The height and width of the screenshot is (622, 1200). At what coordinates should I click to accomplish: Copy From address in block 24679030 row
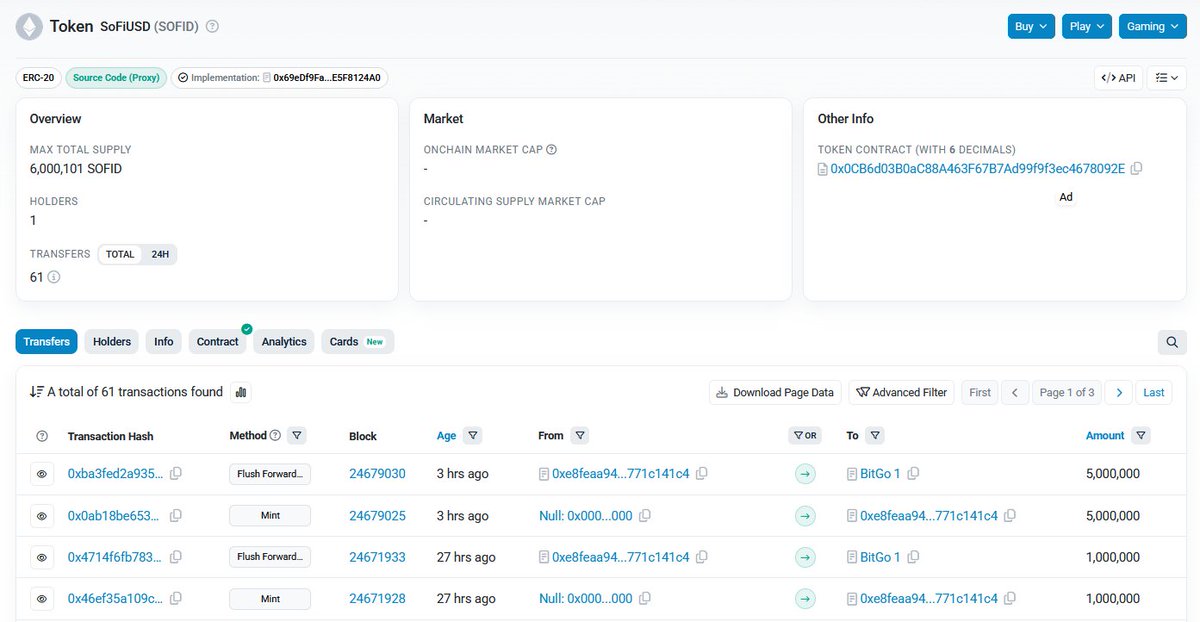(702, 474)
